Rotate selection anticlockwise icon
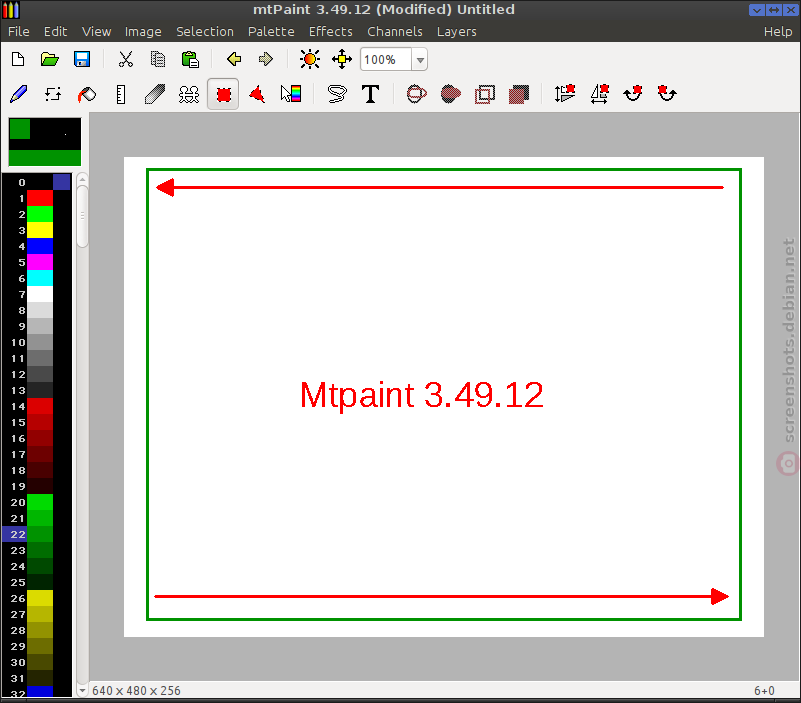The image size is (801, 703). tap(667, 93)
